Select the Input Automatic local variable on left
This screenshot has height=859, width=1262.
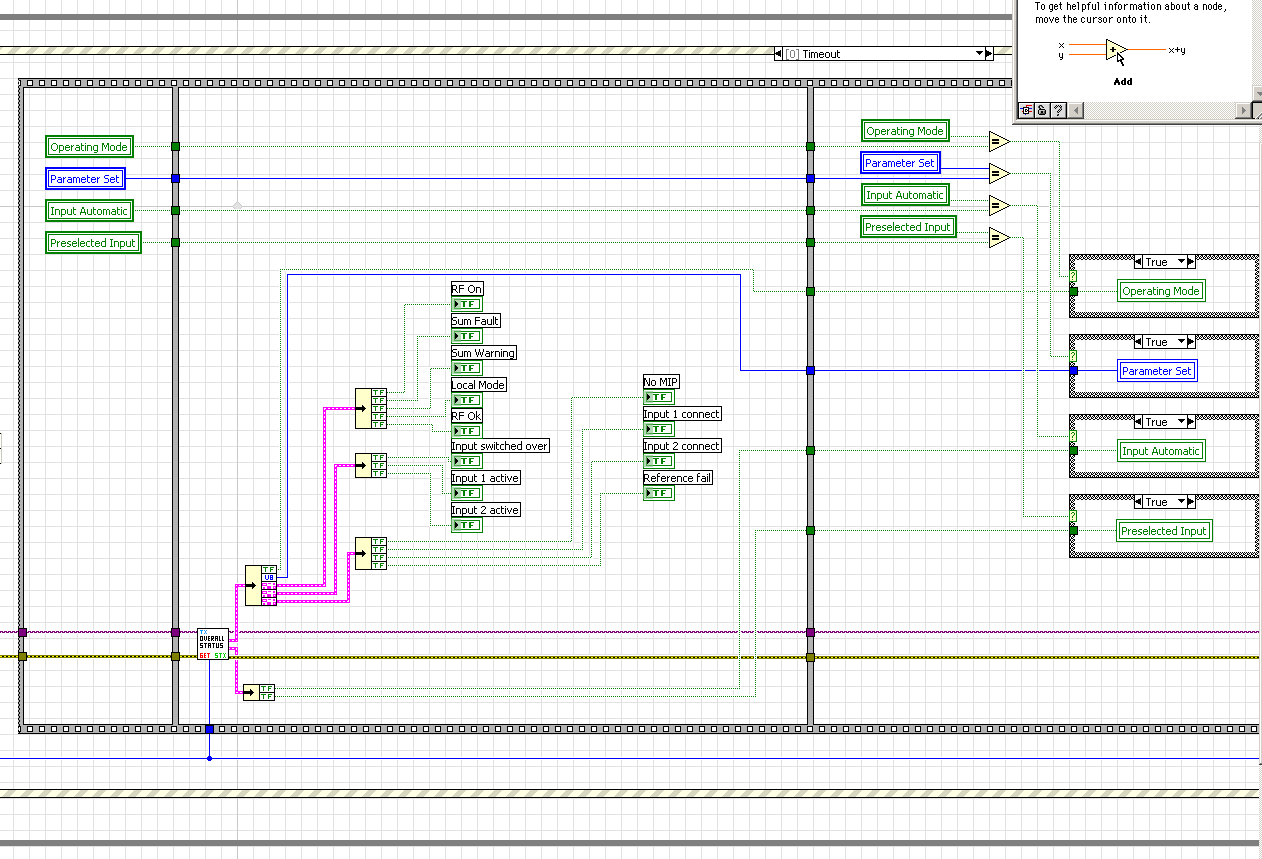pyautogui.click(x=89, y=211)
